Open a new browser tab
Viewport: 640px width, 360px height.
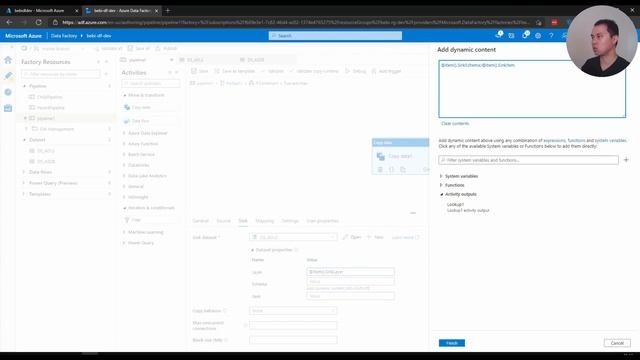click(168, 10)
